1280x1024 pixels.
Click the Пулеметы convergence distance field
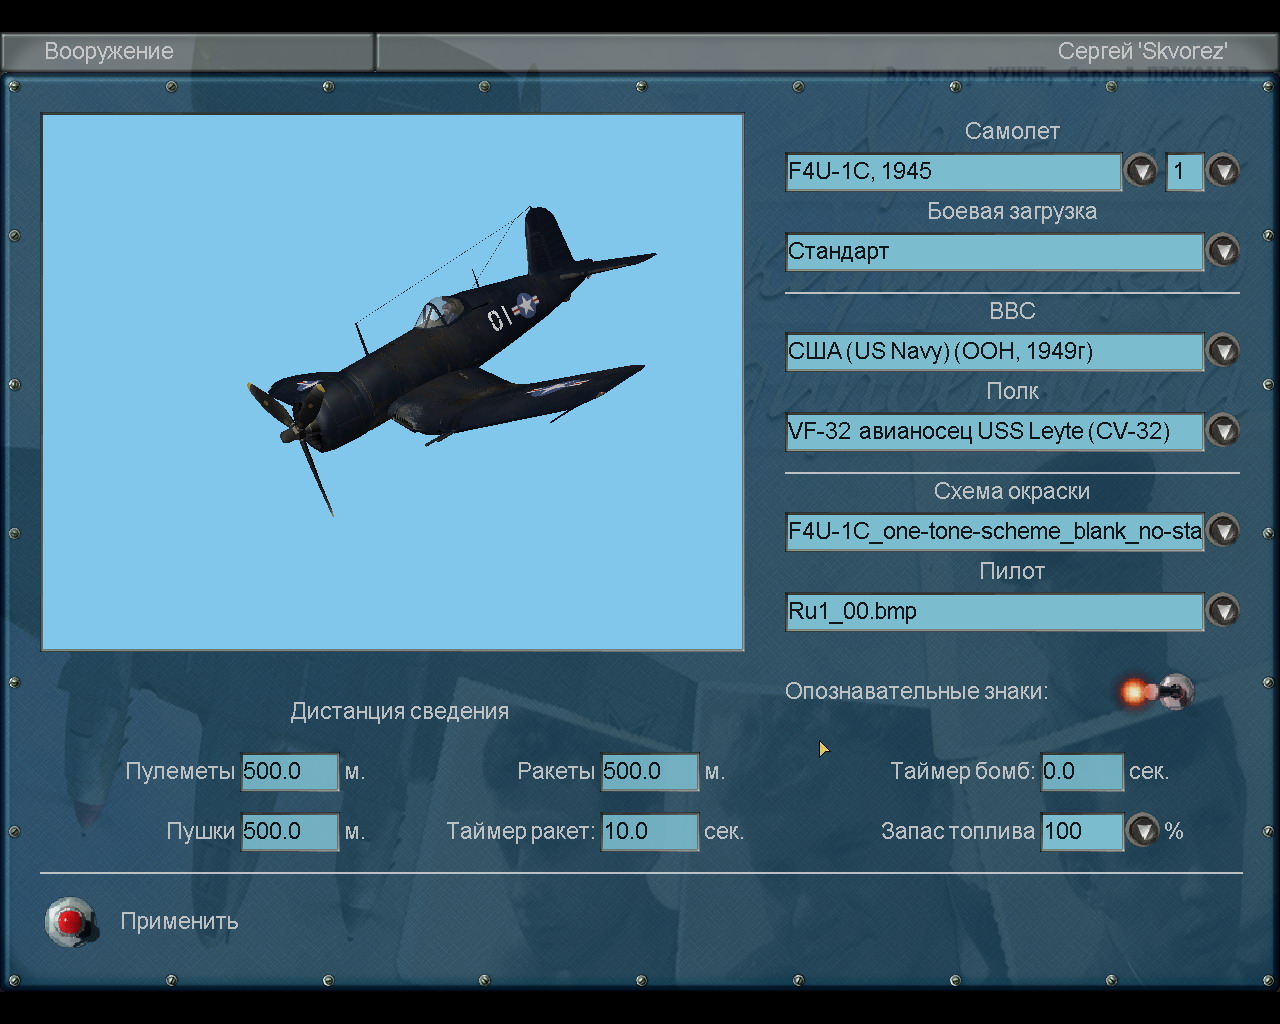pos(290,771)
